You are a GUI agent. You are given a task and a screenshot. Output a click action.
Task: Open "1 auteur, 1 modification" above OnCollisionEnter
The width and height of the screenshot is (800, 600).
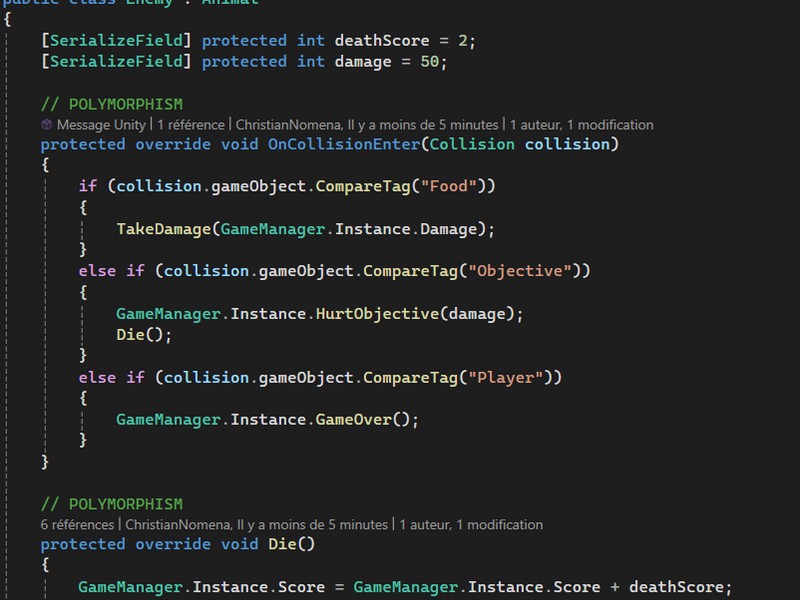click(x=581, y=125)
